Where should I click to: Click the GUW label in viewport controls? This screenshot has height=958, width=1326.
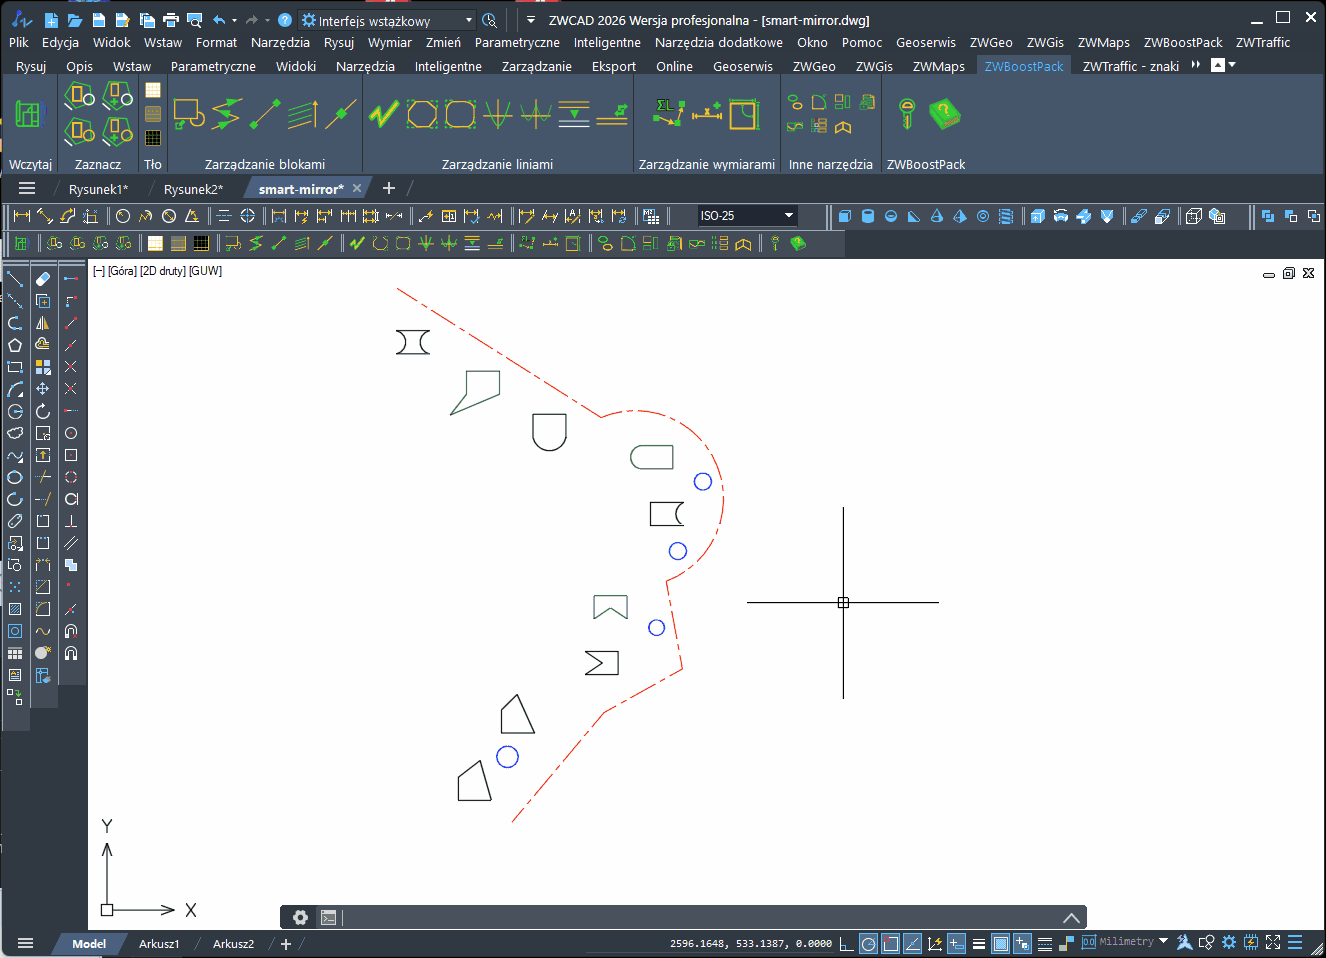point(205,270)
